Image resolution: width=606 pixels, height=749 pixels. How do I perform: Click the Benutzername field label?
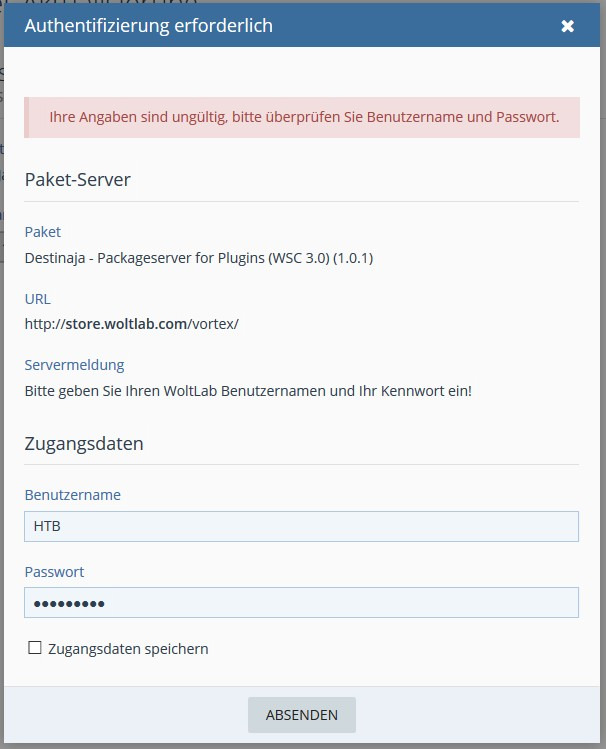[72, 495]
